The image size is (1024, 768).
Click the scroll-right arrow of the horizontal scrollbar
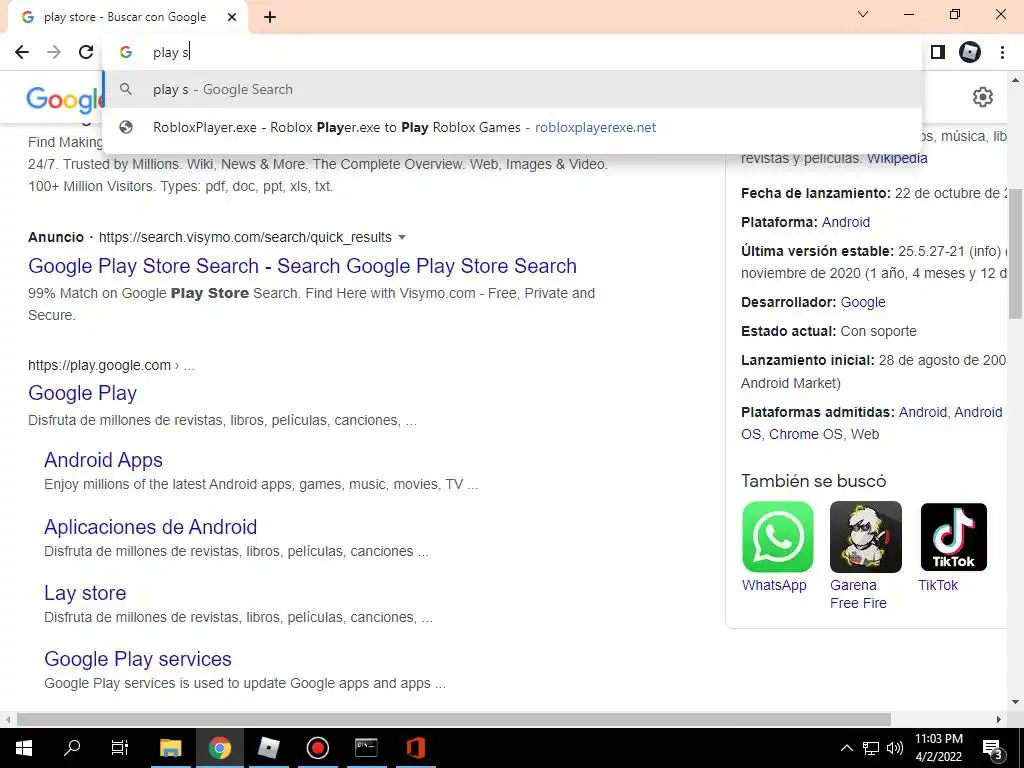999,719
